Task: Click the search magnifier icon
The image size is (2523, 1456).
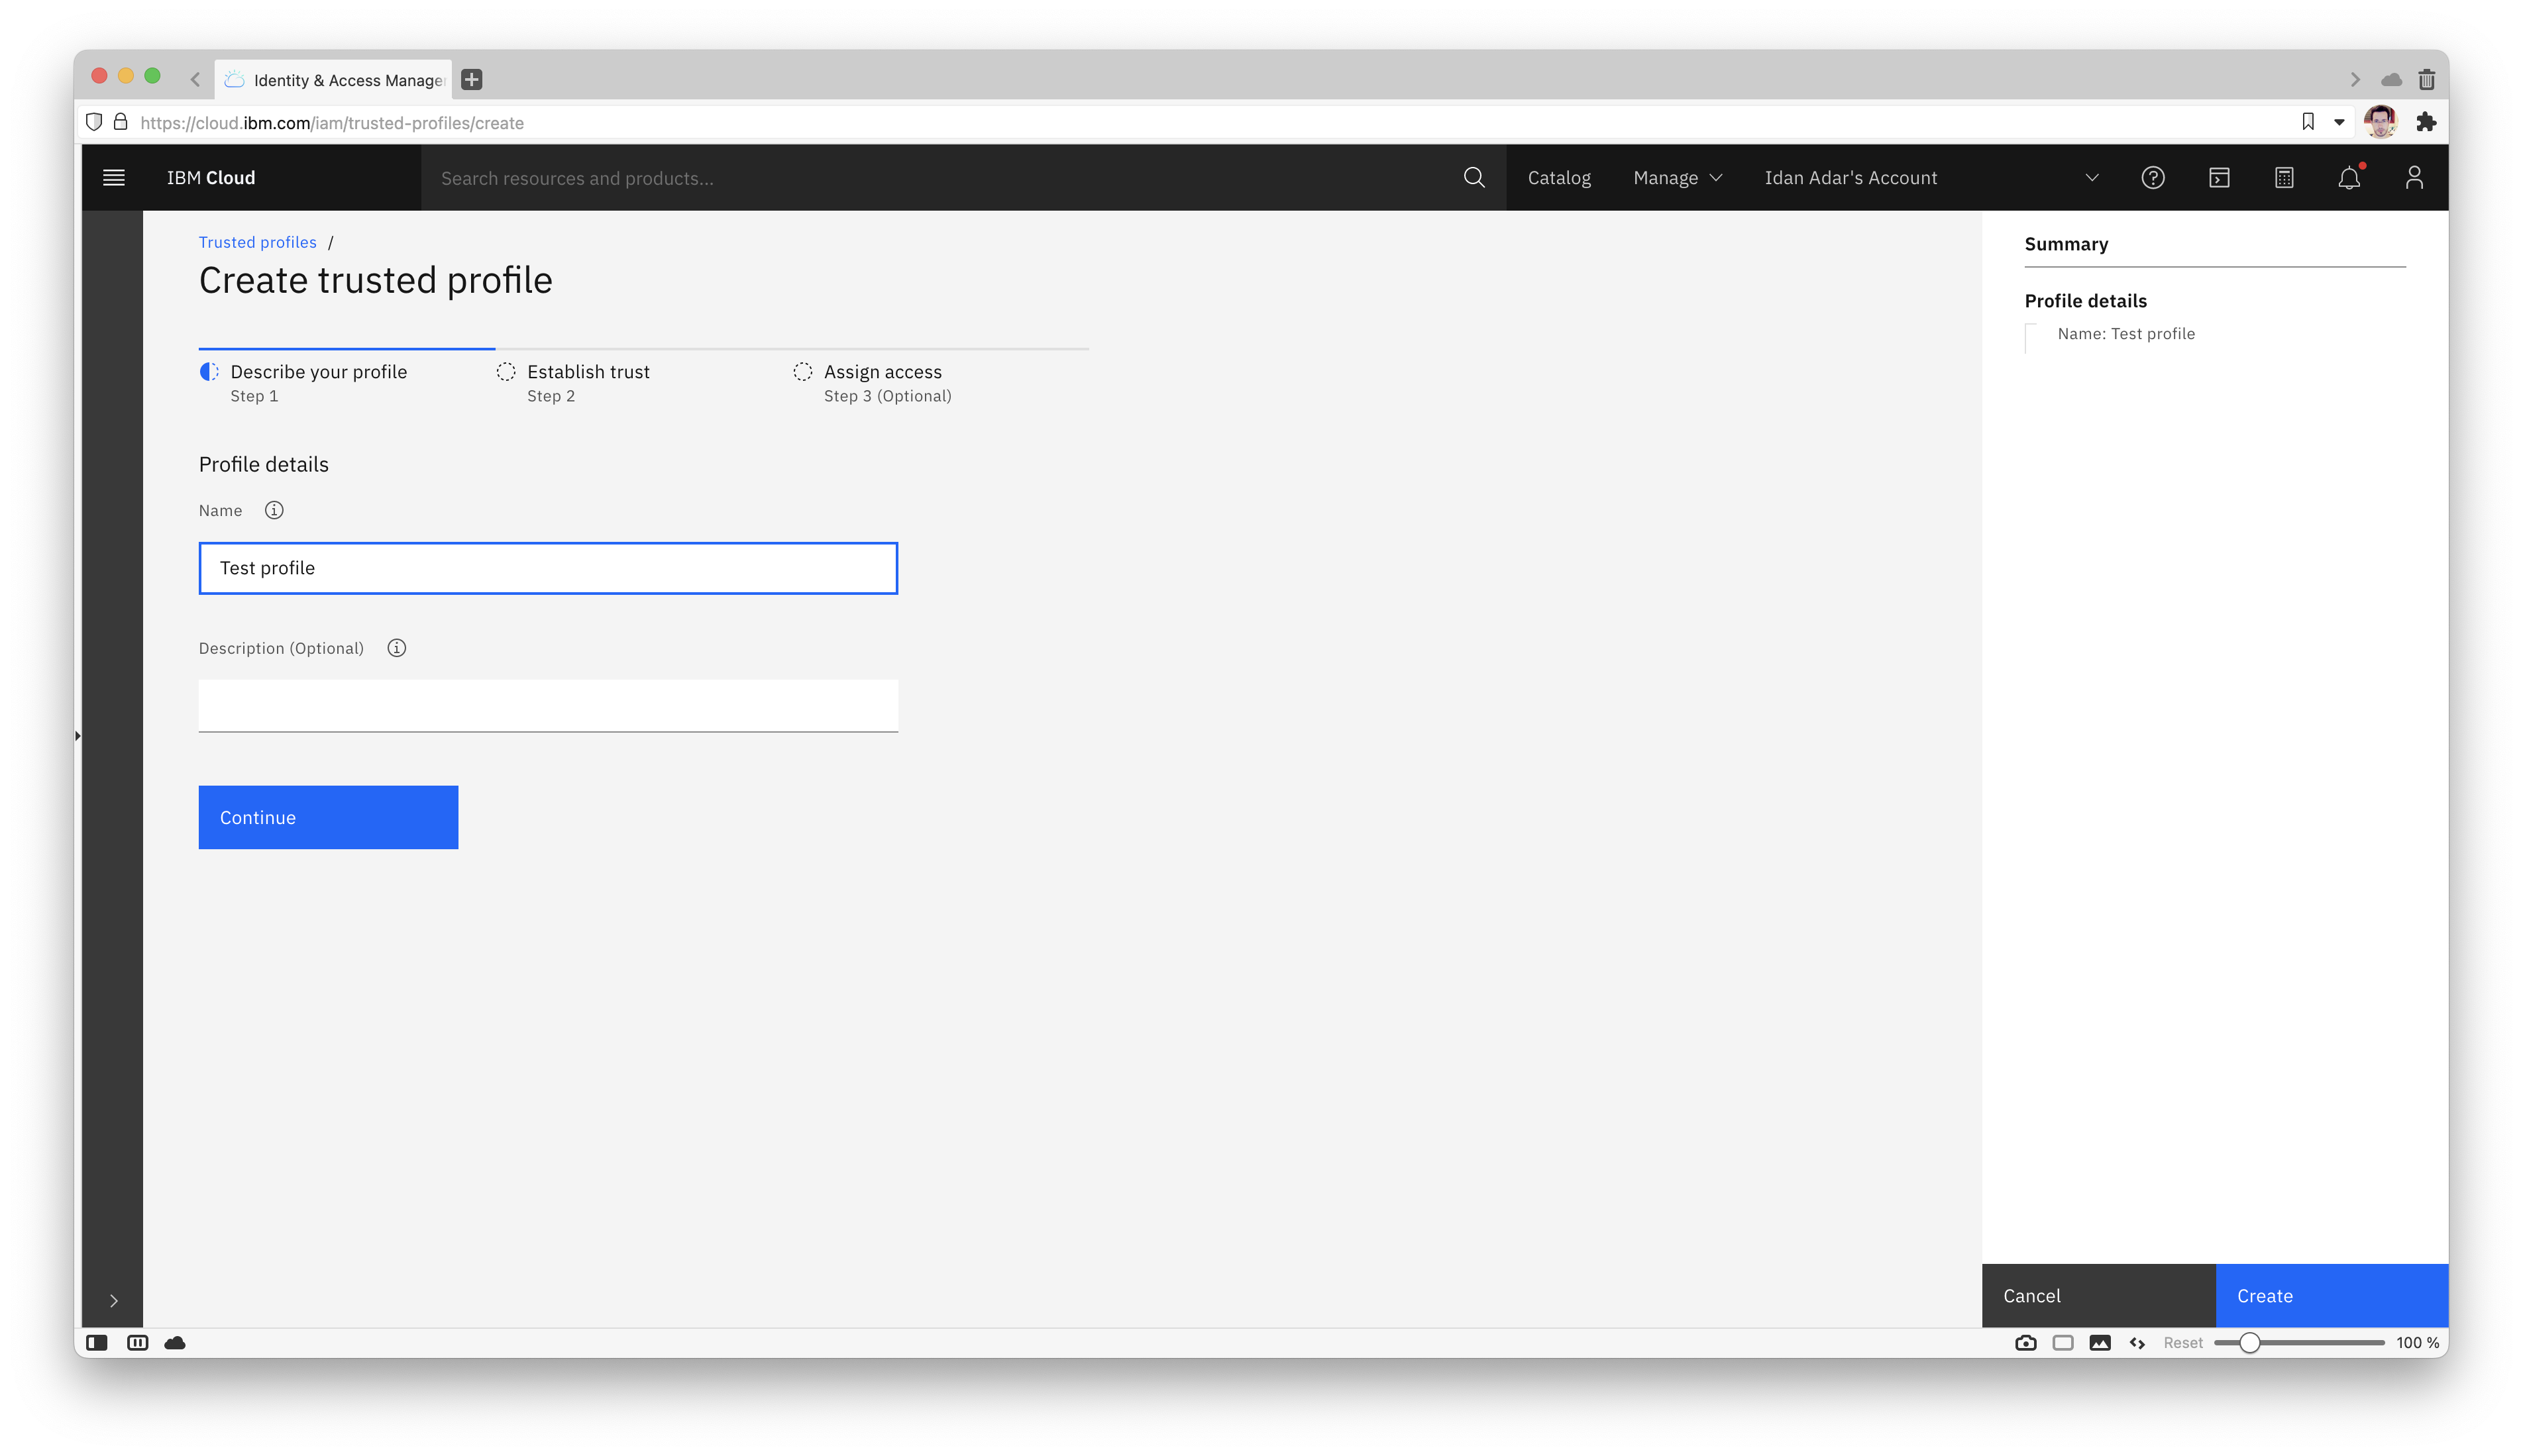Action: pyautogui.click(x=1473, y=178)
